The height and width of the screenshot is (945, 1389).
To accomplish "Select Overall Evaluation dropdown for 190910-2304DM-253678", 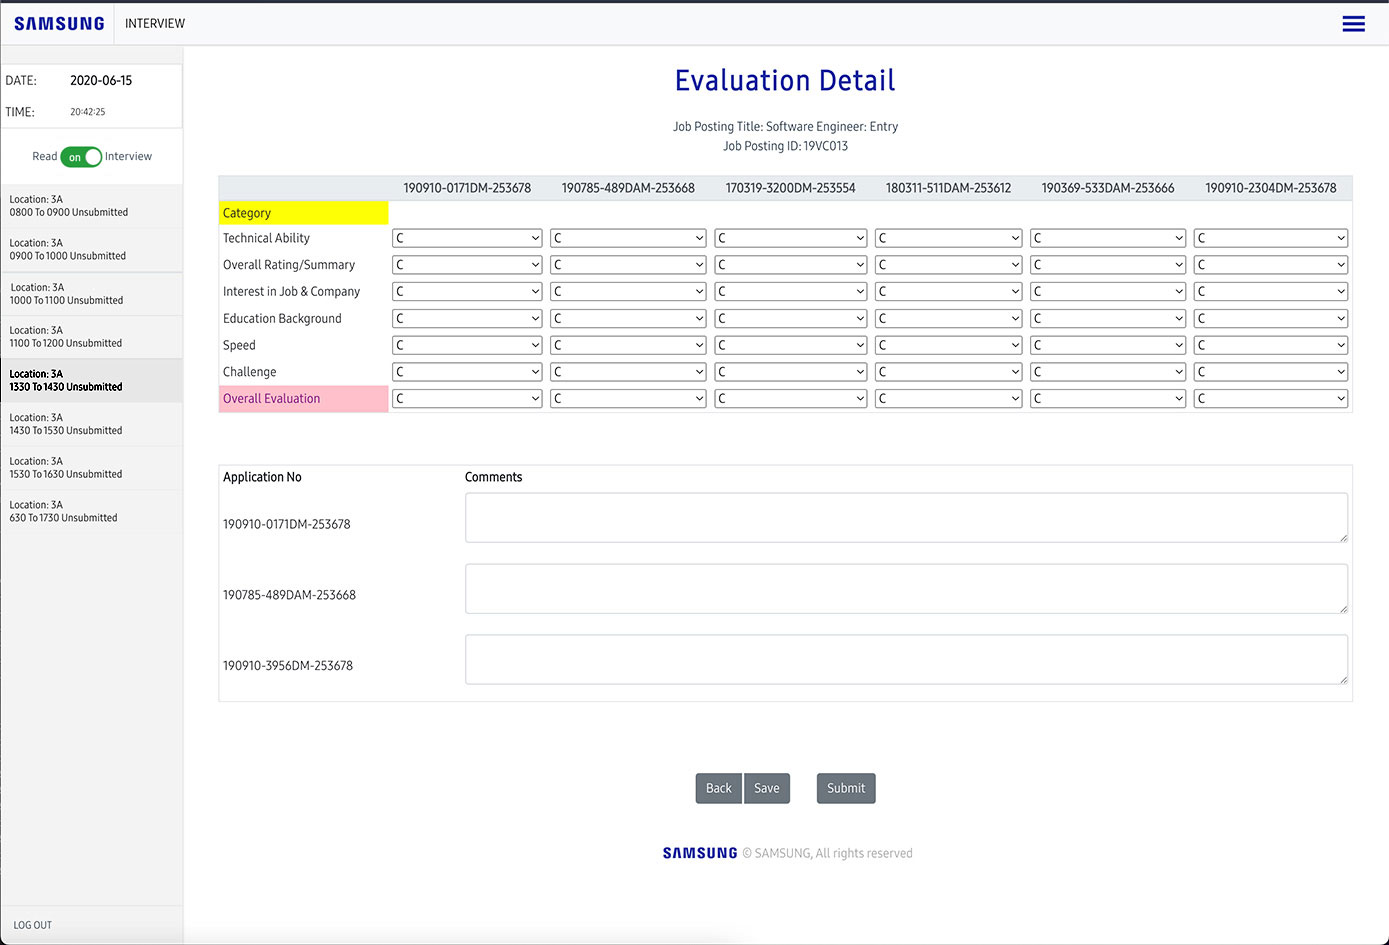I will click(x=1270, y=398).
